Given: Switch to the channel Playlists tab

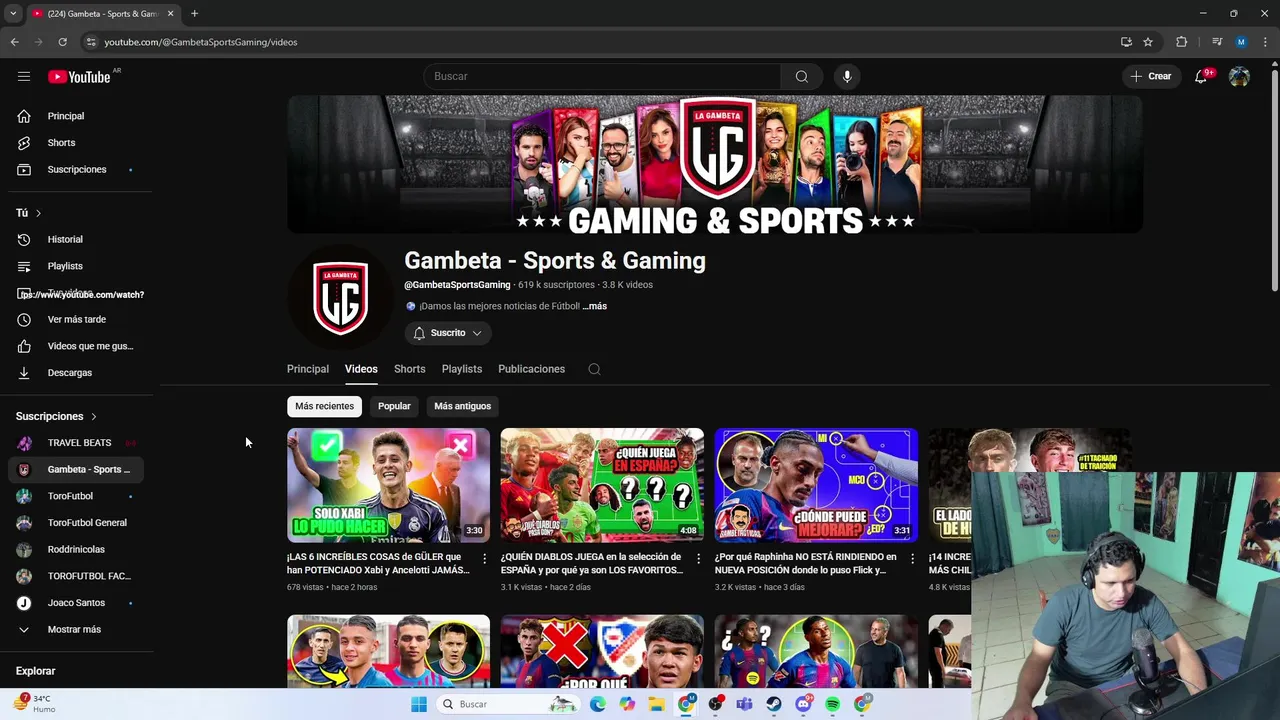Looking at the screenshot, I should [x=462, y=369].
